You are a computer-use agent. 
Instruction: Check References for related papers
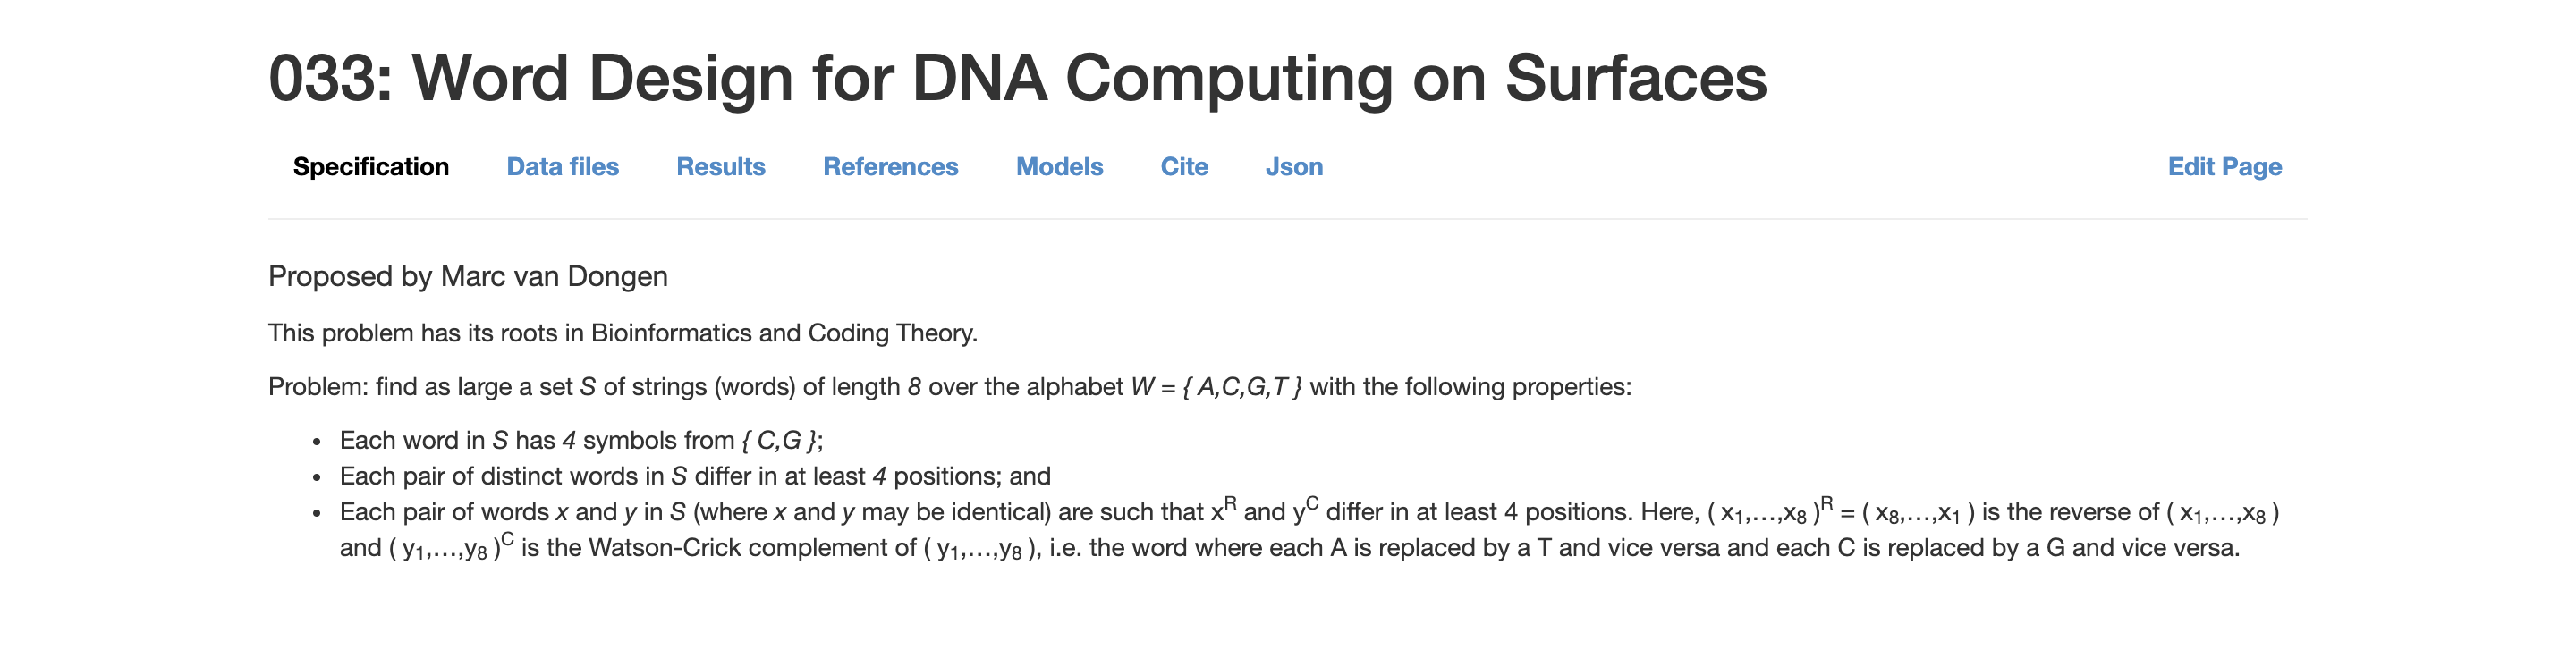tap(890, 167)
